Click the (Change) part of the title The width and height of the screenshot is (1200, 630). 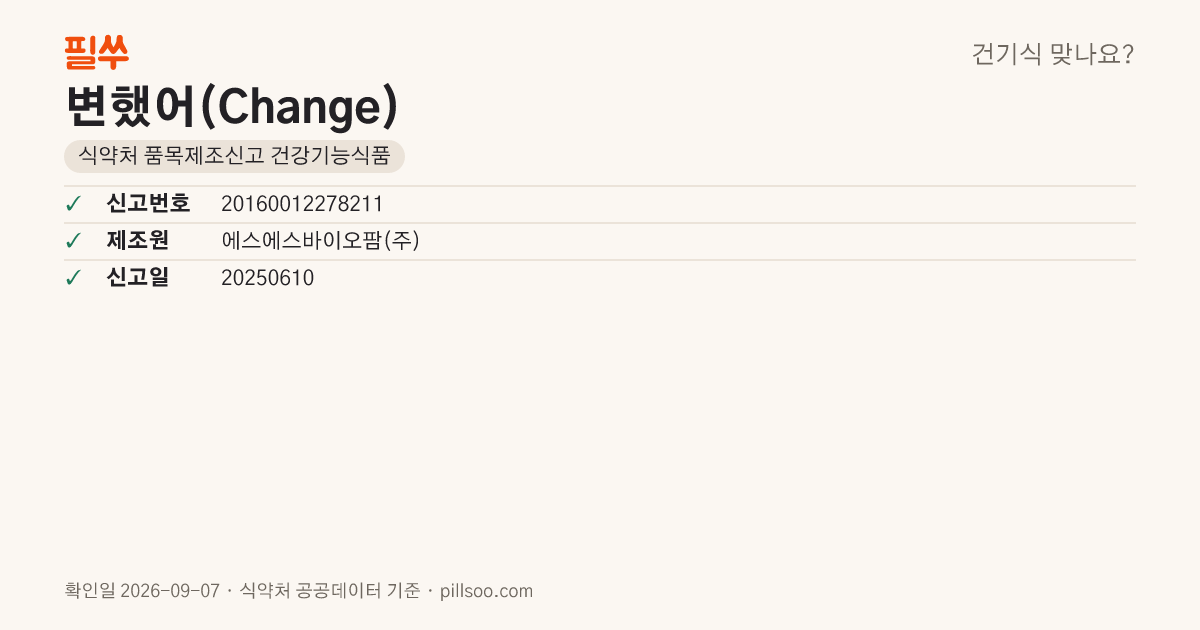point(300,106)
